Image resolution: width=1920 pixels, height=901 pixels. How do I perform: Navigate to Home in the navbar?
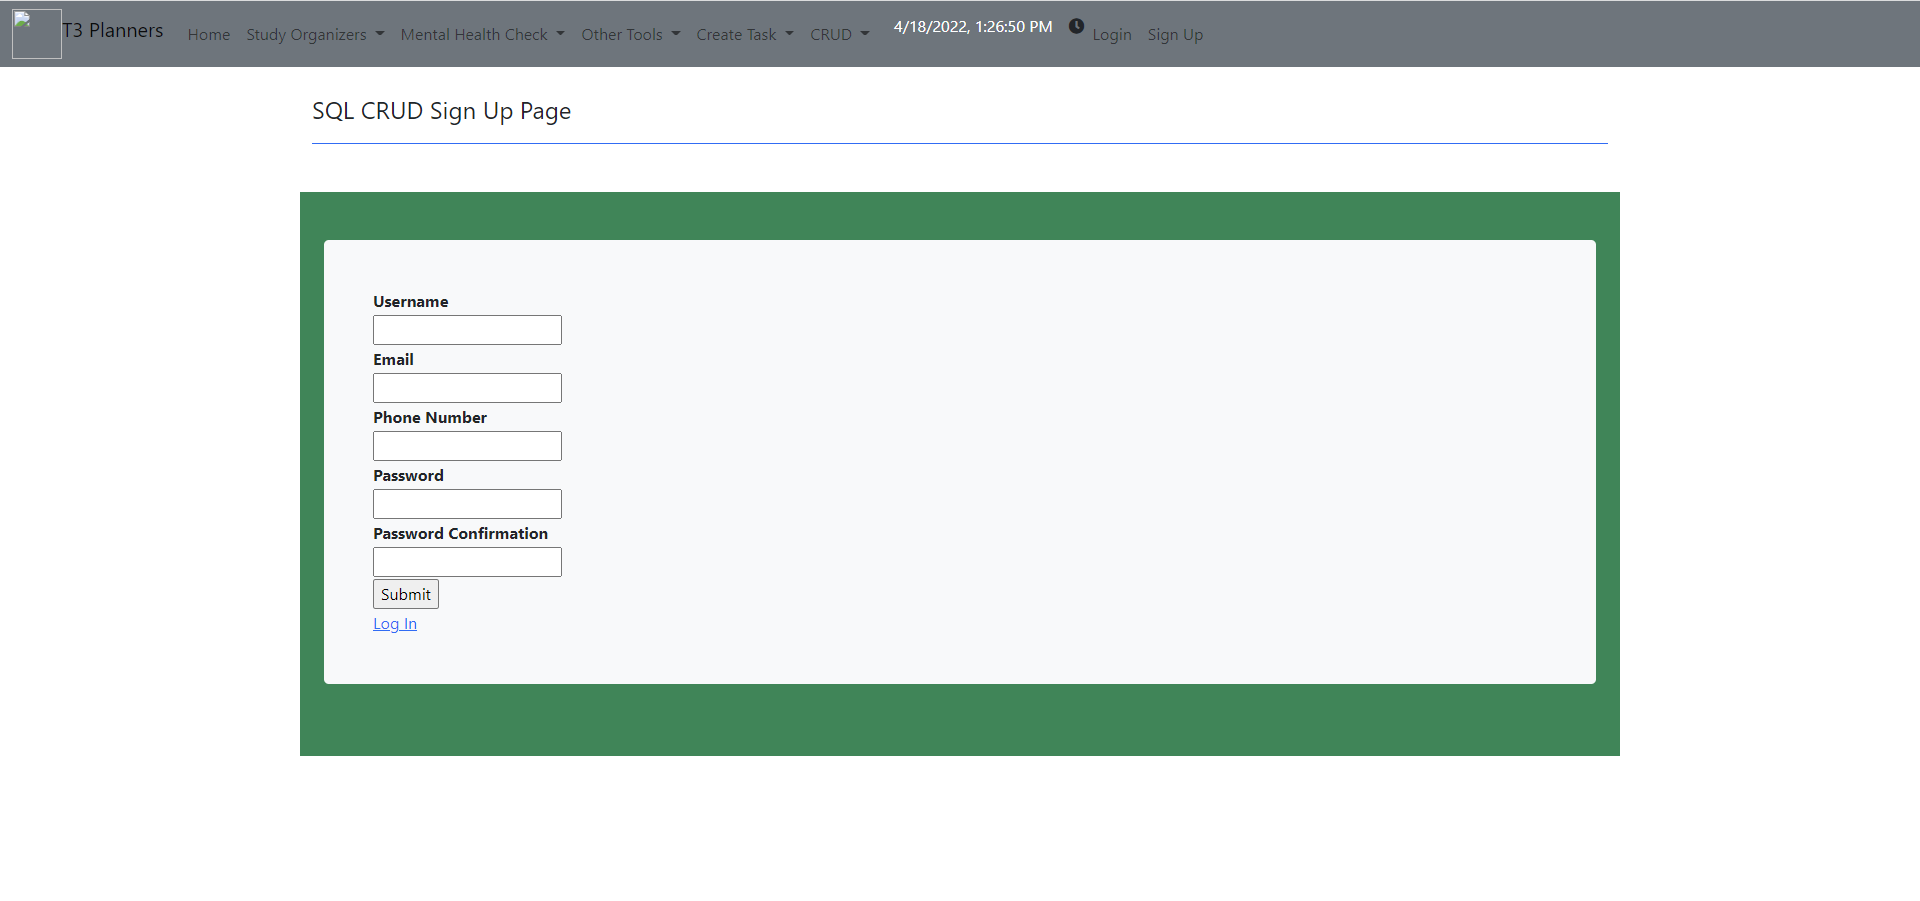(208, 34)
